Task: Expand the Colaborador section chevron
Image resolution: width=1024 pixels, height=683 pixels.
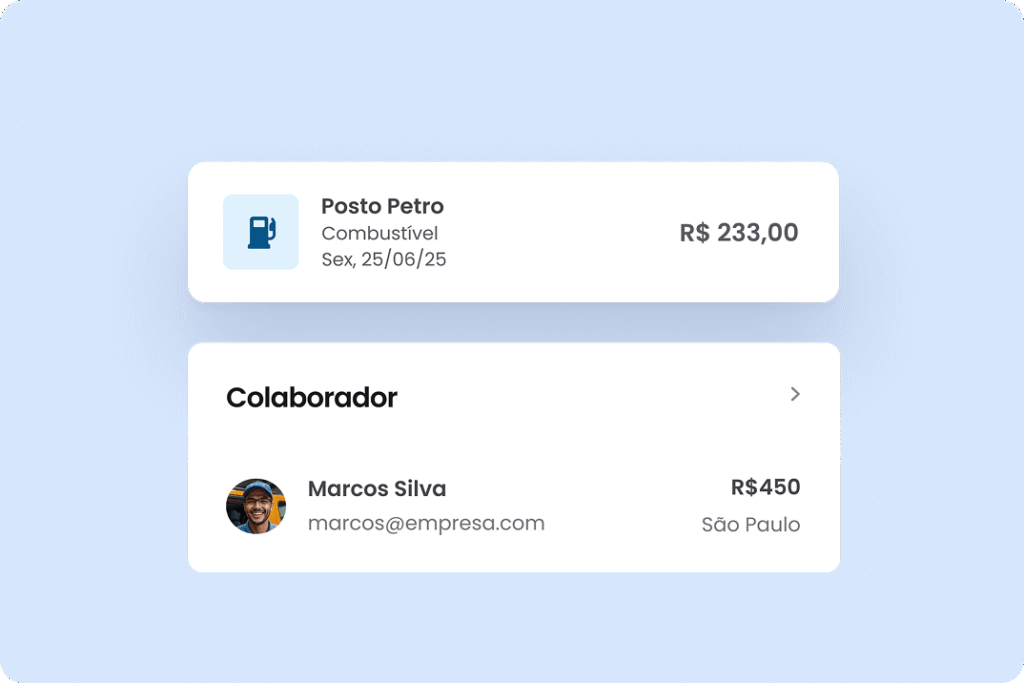Action: click(x=795, y=394)
